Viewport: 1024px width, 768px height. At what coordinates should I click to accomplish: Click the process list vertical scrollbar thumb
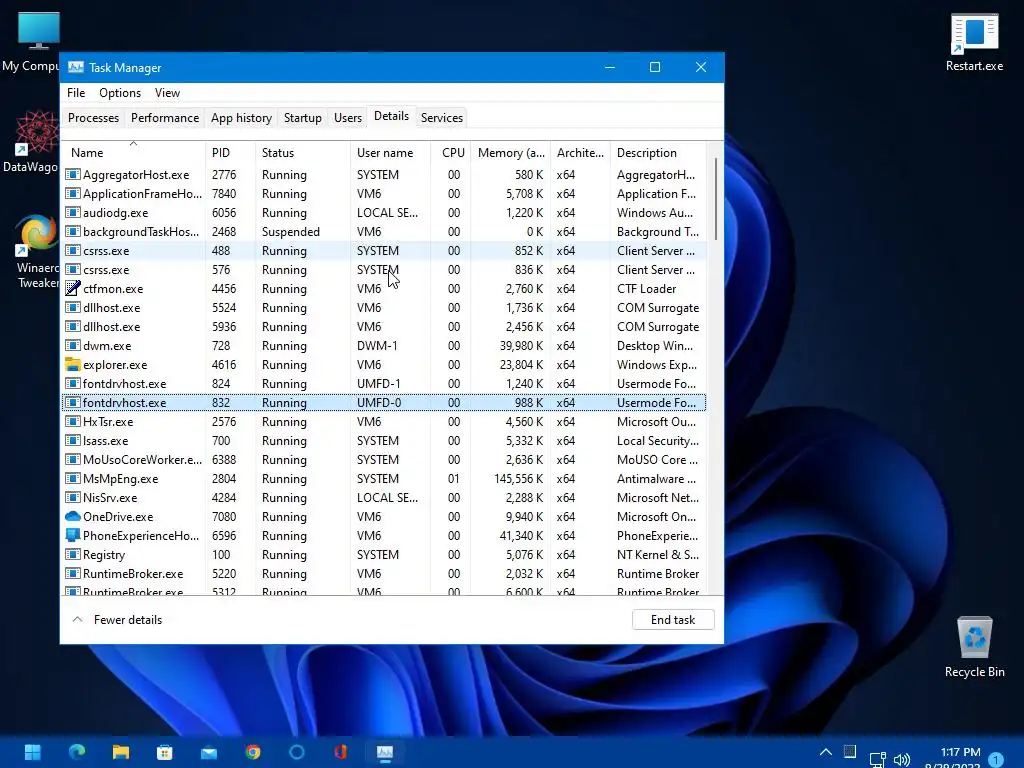tap(716, 199)
